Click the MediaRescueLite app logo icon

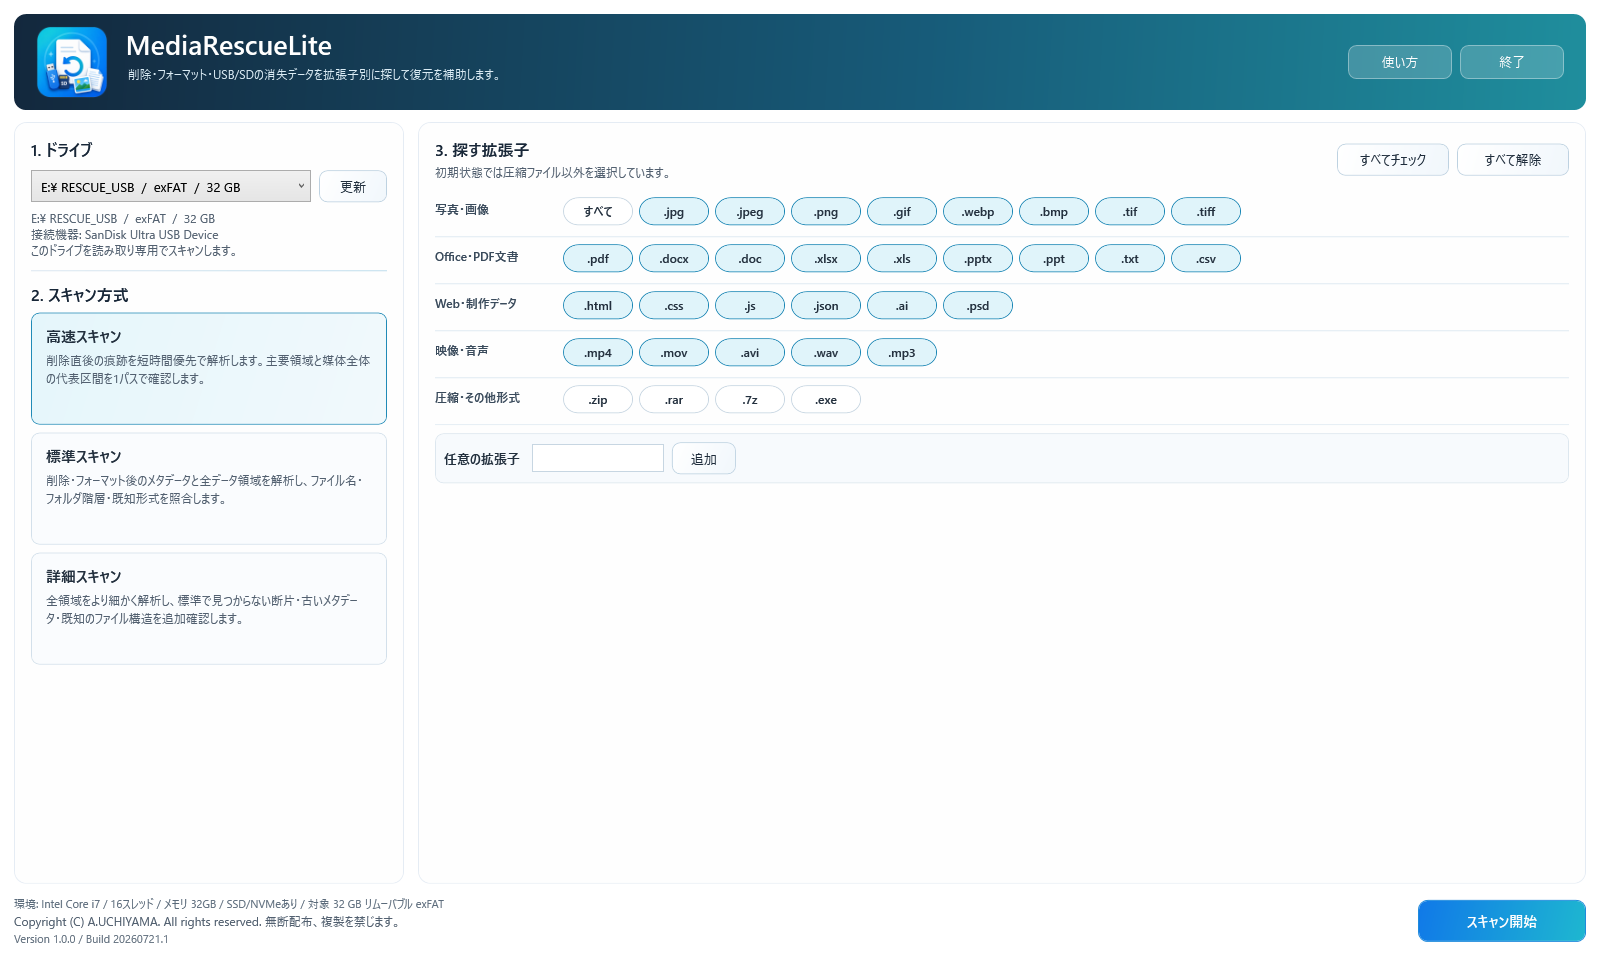tap(72, 62)
